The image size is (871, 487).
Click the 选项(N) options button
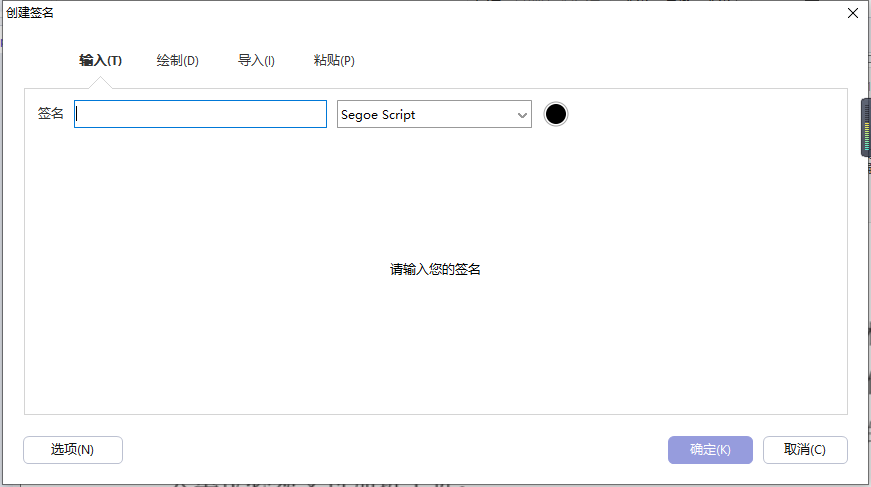click(x=73, y=450)
